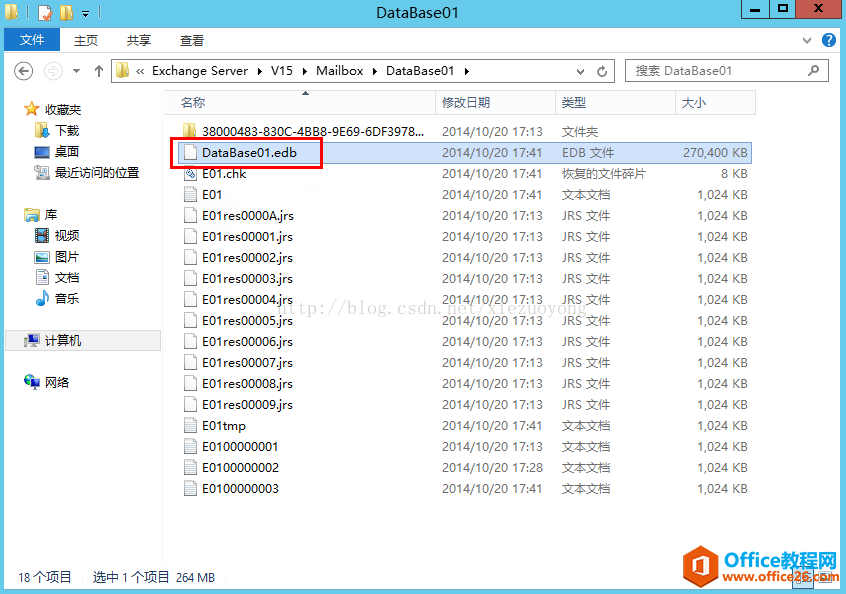846x594 pixels.
Task: Select the 38000483-830C-4BB8 folder icon
Action: pyautogui.click(x=189, y=131)
